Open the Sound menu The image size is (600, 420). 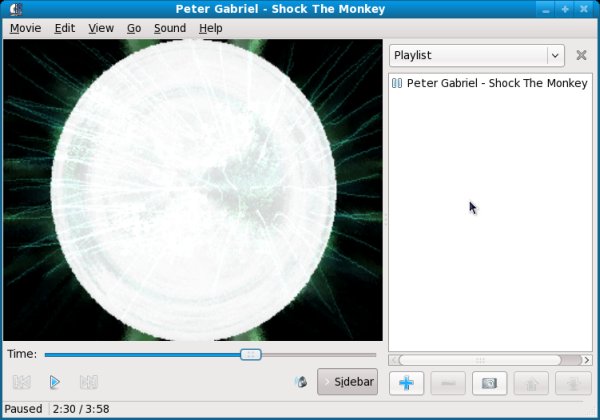pos(170,28)
